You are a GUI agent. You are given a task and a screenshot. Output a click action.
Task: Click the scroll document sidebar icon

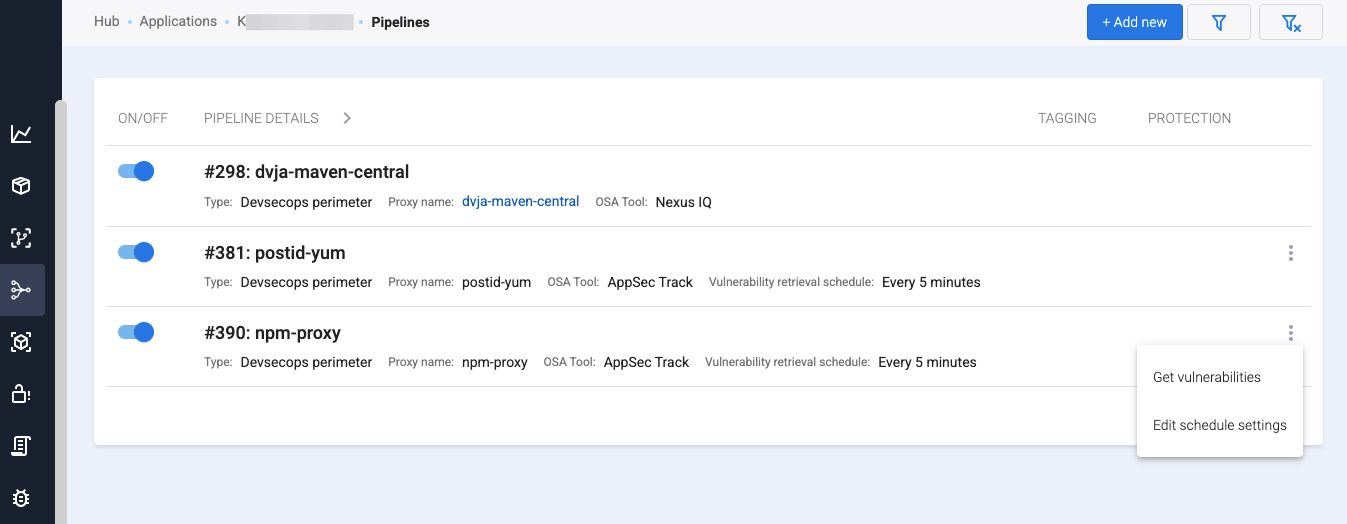[21, 446]
